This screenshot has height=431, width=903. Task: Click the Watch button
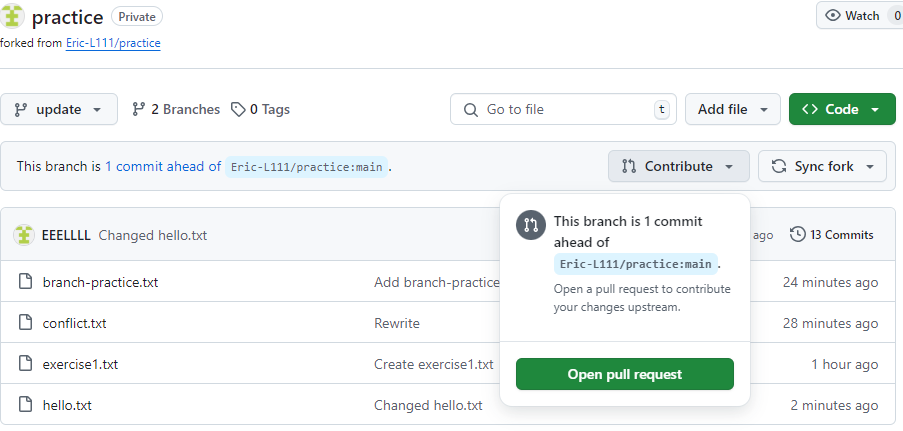pos(859,16)
